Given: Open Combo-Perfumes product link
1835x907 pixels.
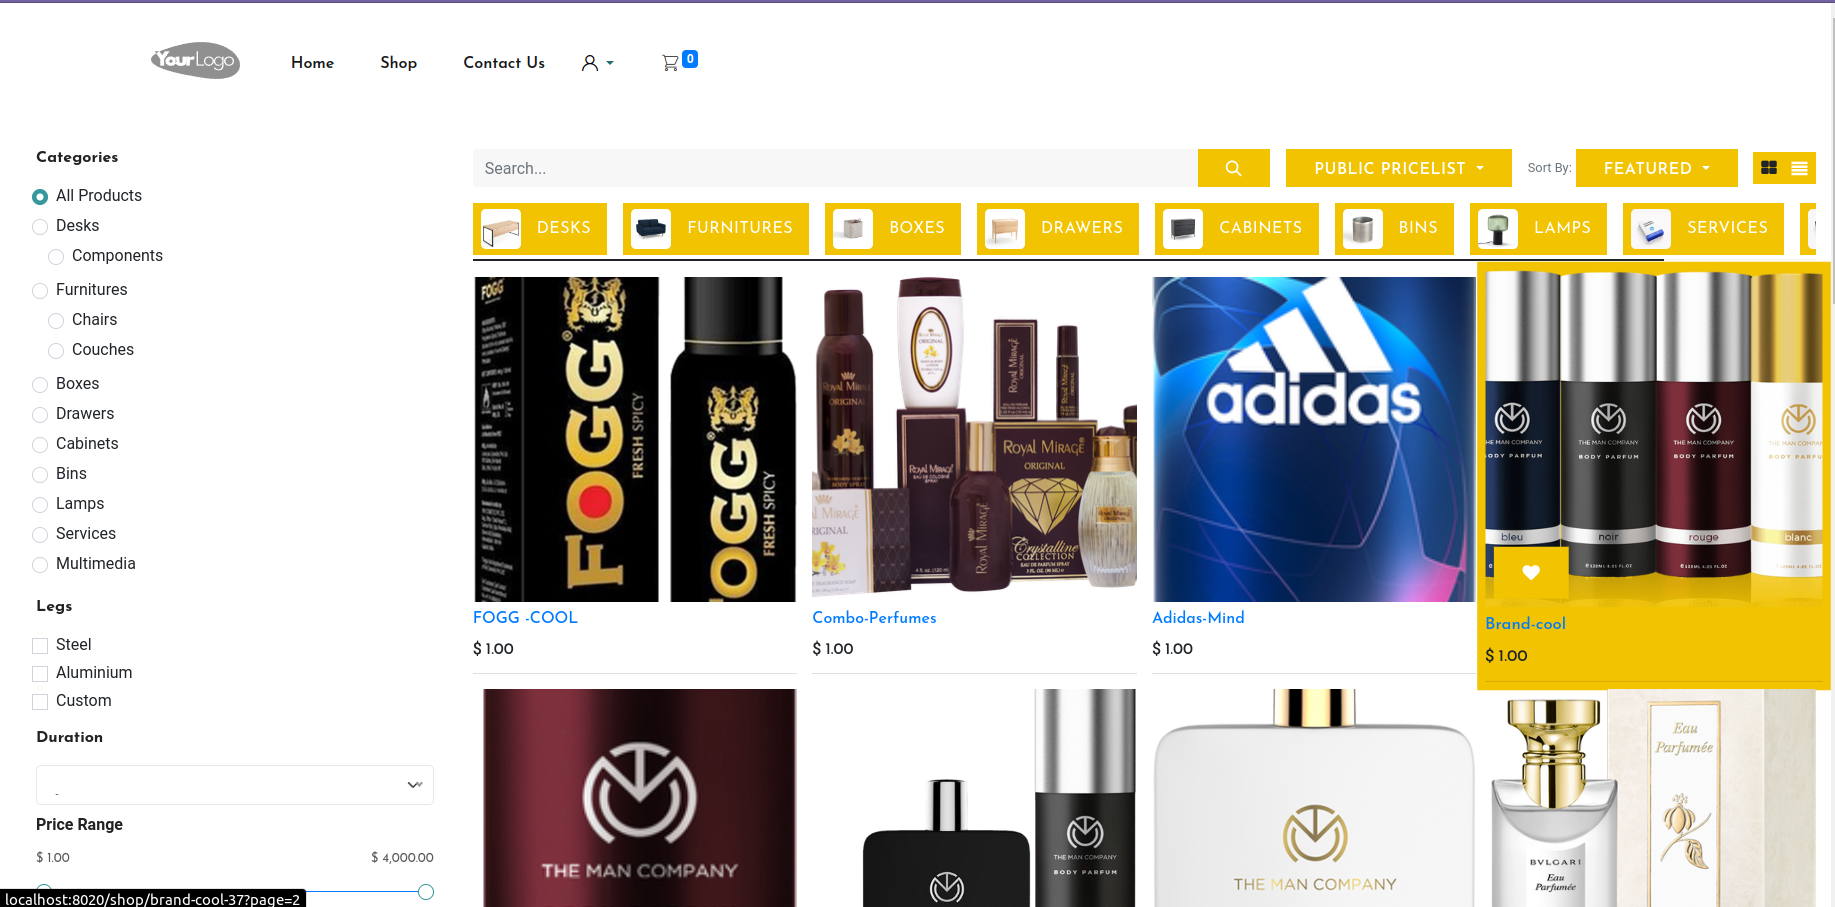Looking at the screenshot, I should tap(874, 618).
